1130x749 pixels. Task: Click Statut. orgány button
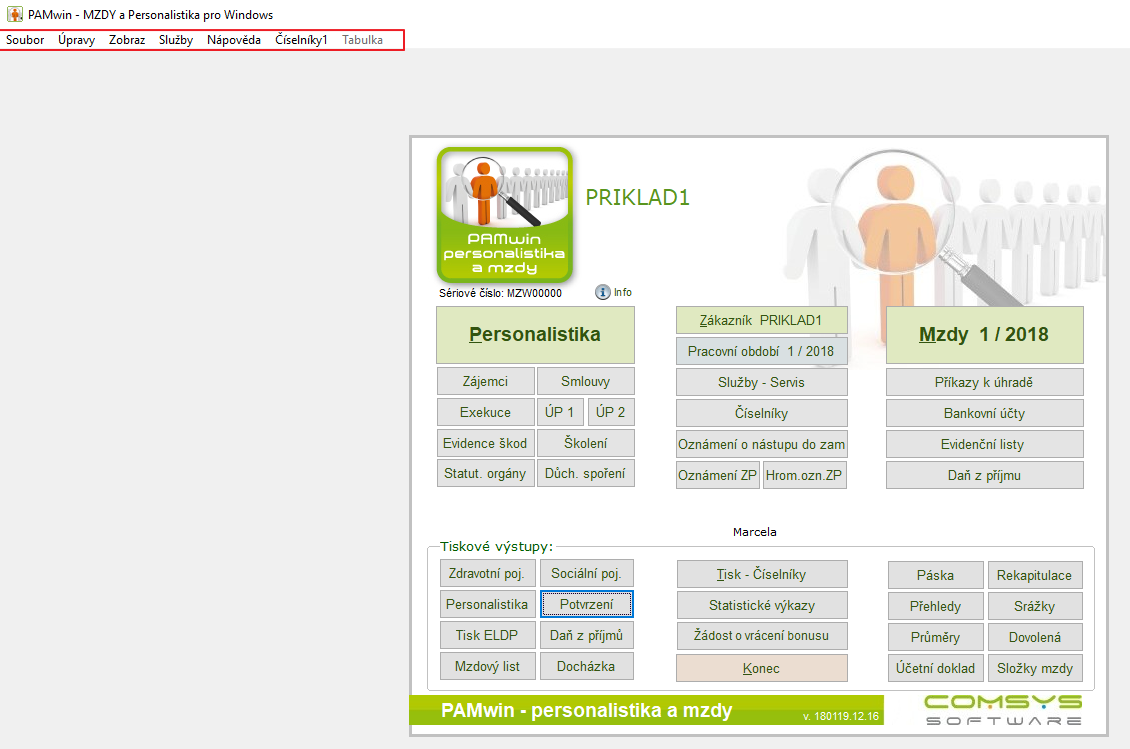tap(486, 474)
